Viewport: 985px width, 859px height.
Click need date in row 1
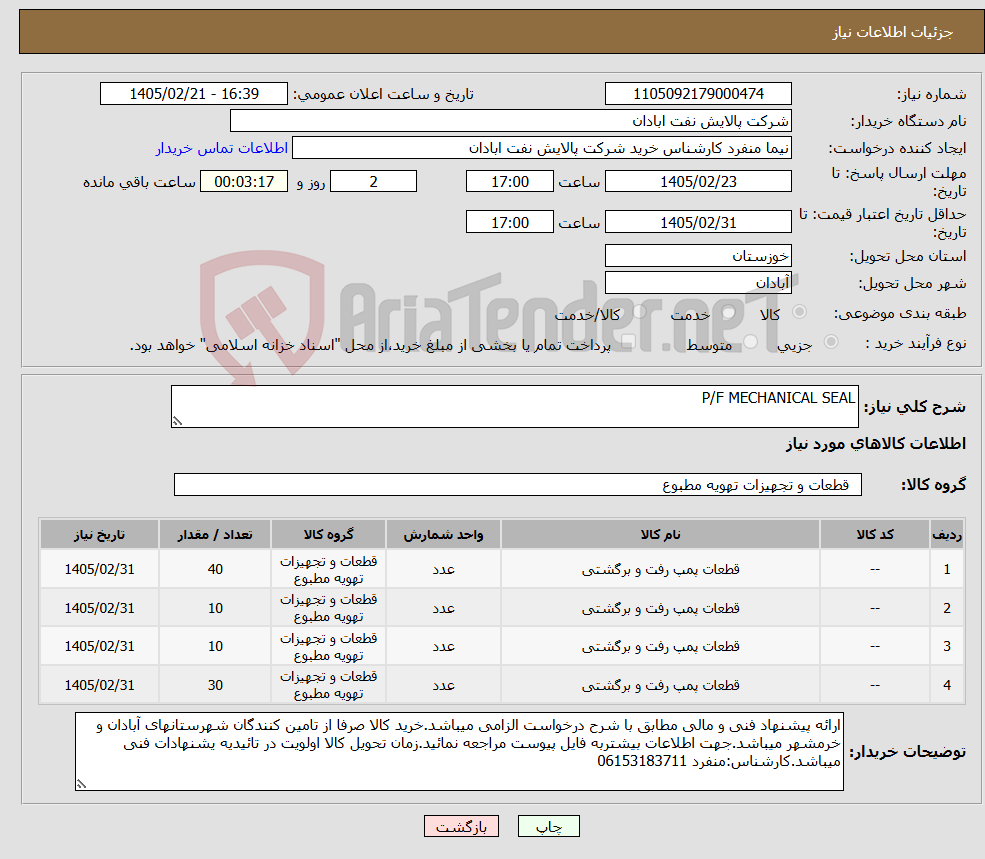click(99, 569)
